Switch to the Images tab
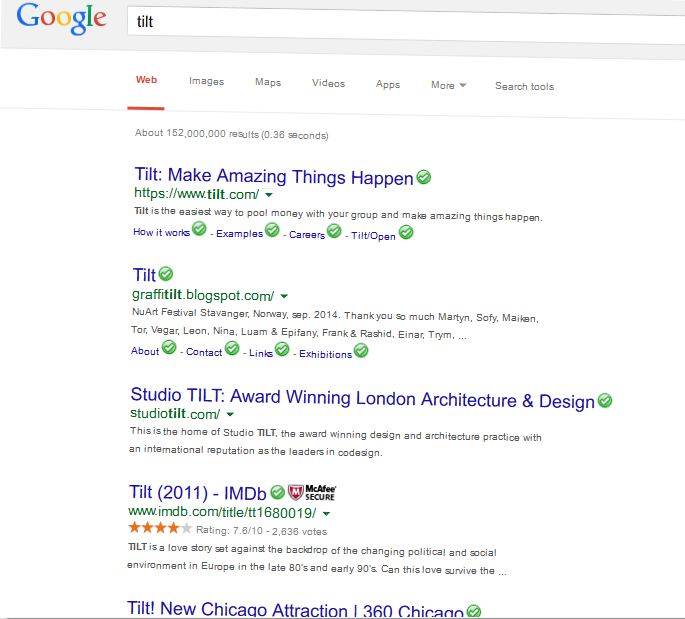 [206, 81]
